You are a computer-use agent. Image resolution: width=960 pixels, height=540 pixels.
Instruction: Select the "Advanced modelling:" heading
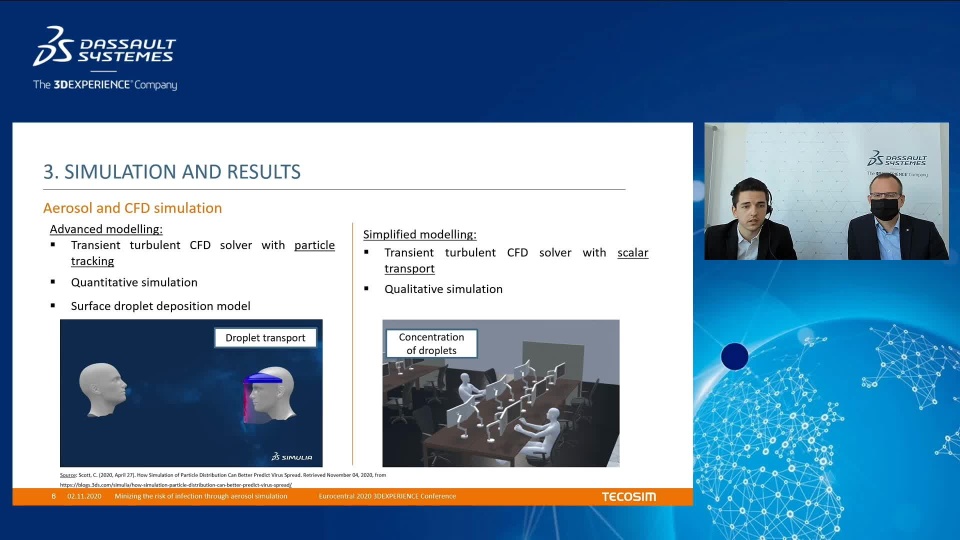[106, 229]
